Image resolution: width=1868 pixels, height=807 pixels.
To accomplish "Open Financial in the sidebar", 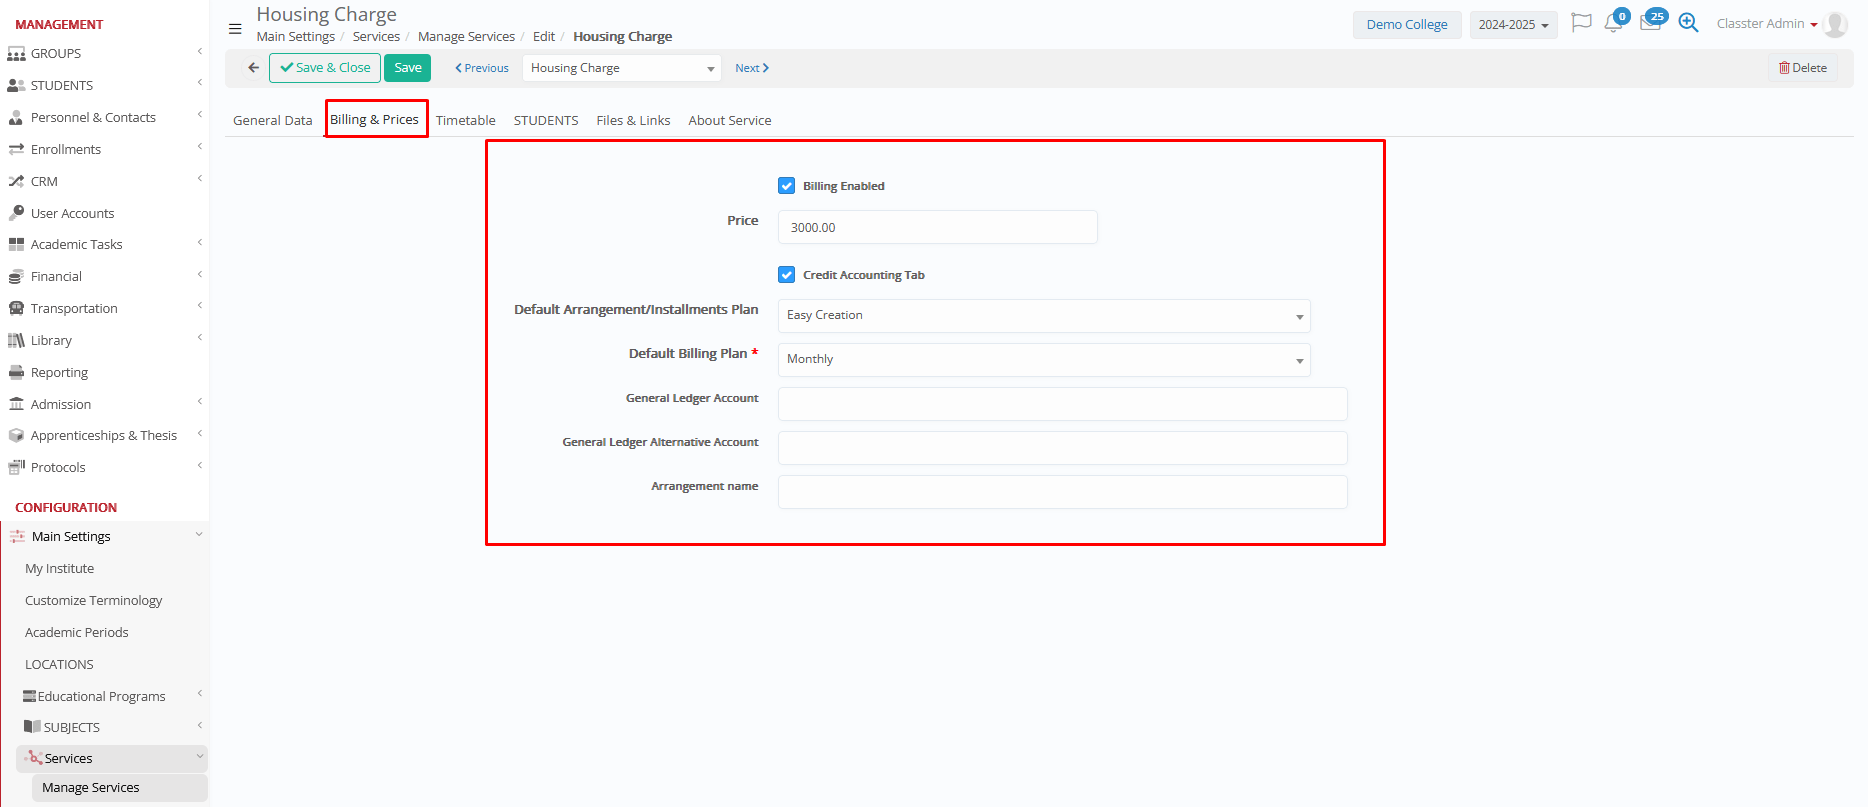I will click(x=56, y=277).
